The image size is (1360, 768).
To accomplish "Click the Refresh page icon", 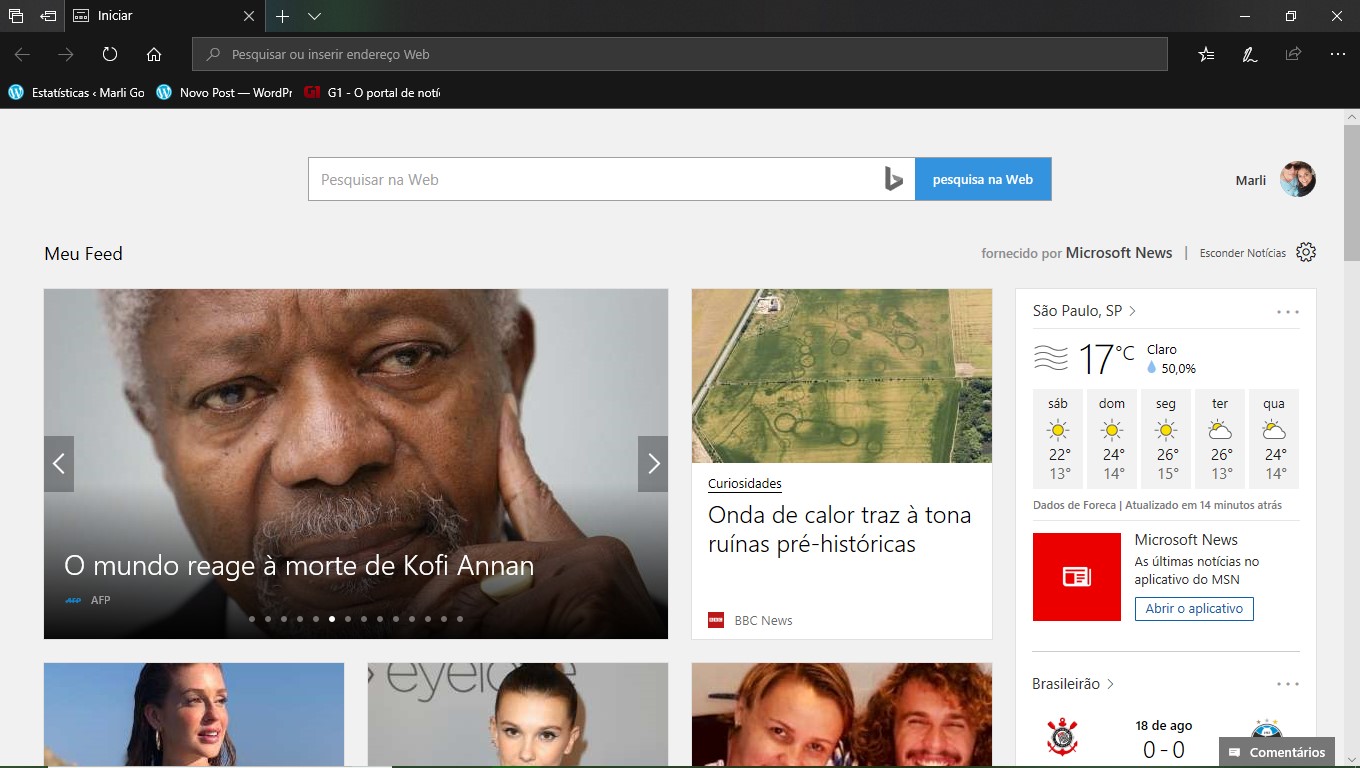I will click(110, 54).
